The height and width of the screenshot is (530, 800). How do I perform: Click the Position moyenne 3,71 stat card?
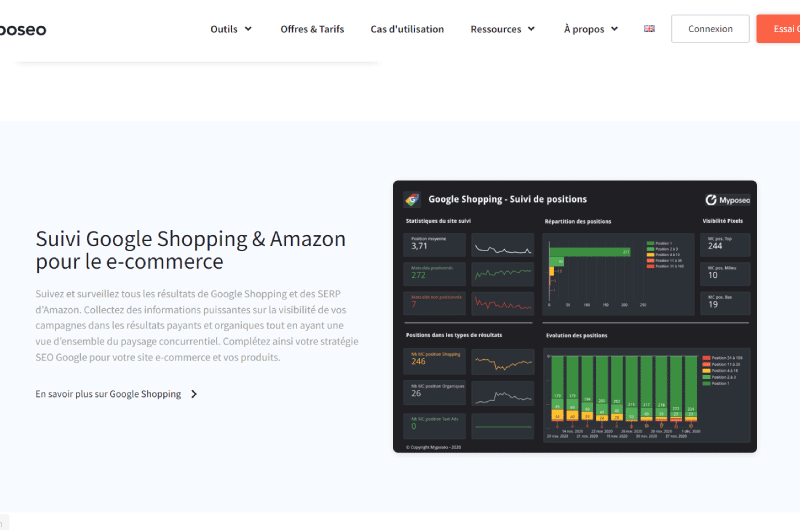tap(434, 245)
